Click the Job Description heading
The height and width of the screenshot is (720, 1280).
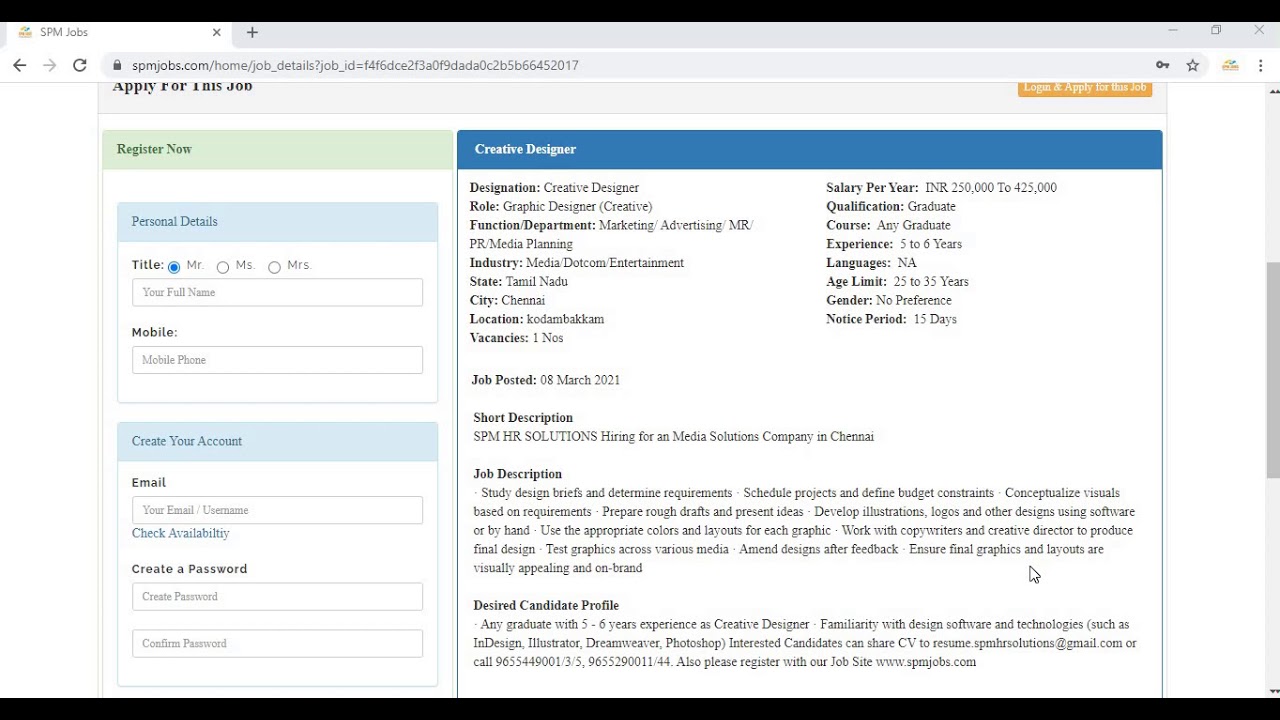point(518,474)
